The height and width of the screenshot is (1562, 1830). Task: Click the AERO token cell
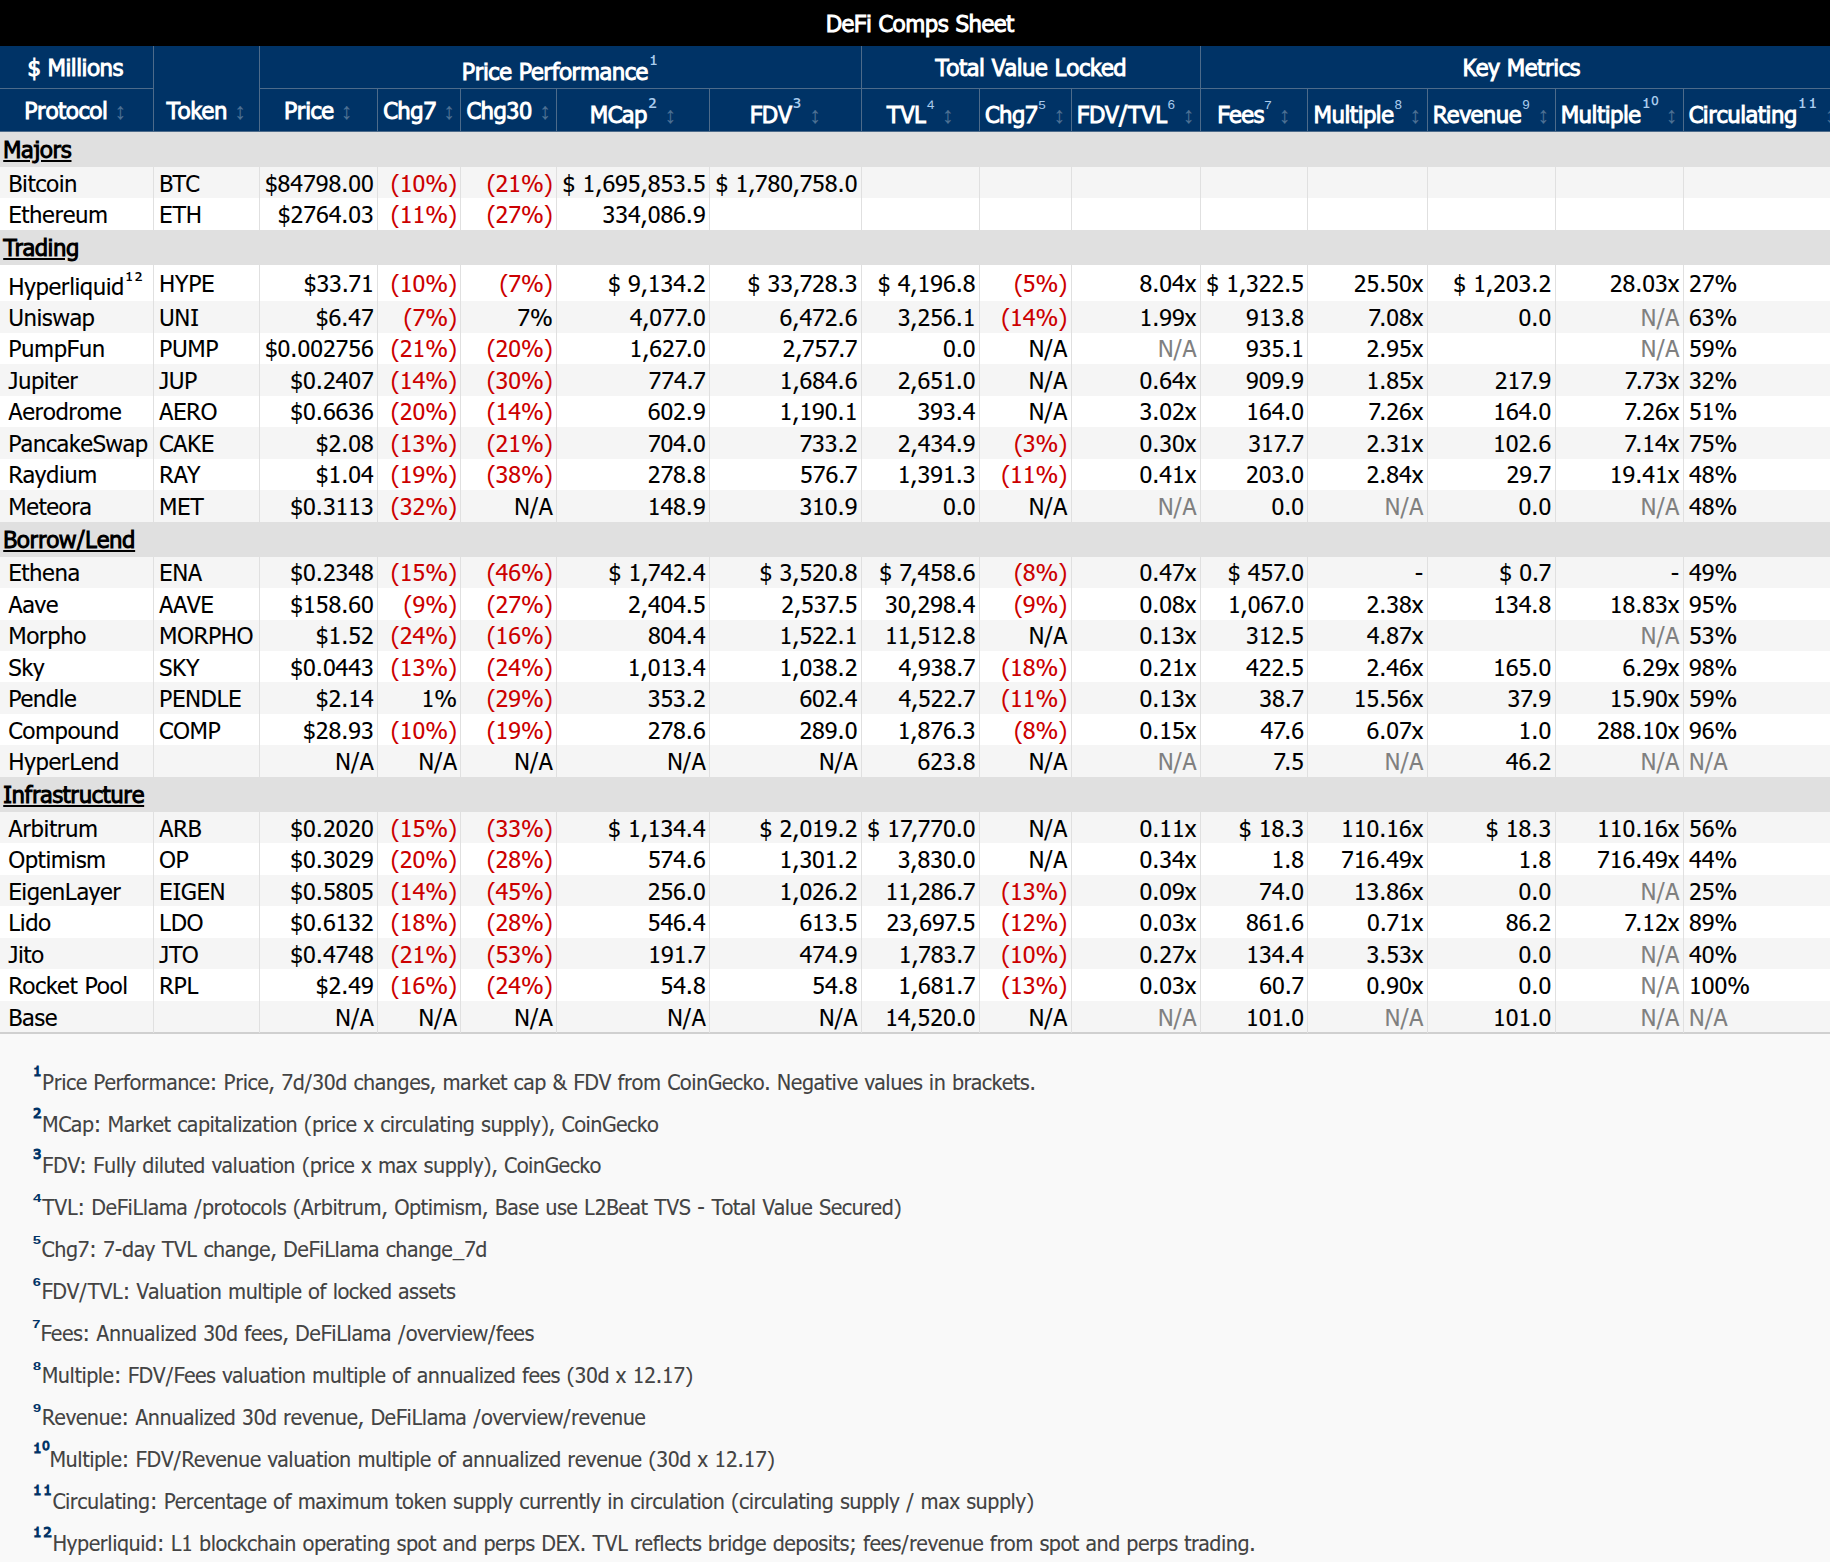[188, 412]
